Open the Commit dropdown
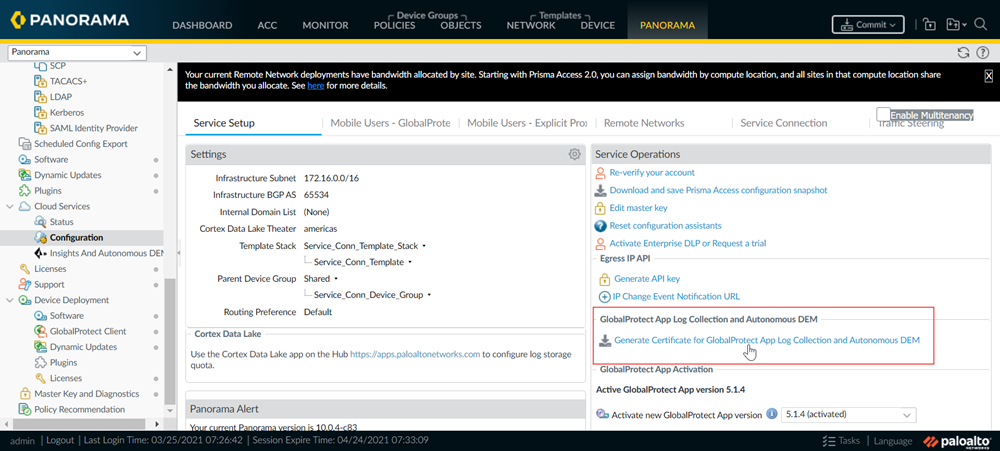The height and width of the screenshot is (451, 1000). [868, 24]
